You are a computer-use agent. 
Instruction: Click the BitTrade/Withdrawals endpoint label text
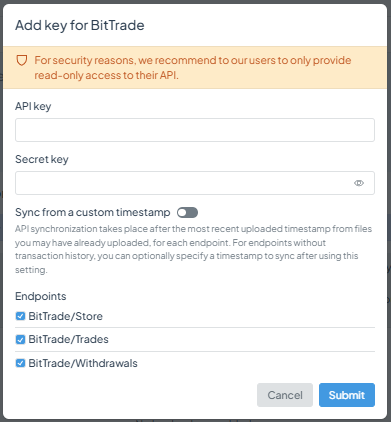[83, 363]
